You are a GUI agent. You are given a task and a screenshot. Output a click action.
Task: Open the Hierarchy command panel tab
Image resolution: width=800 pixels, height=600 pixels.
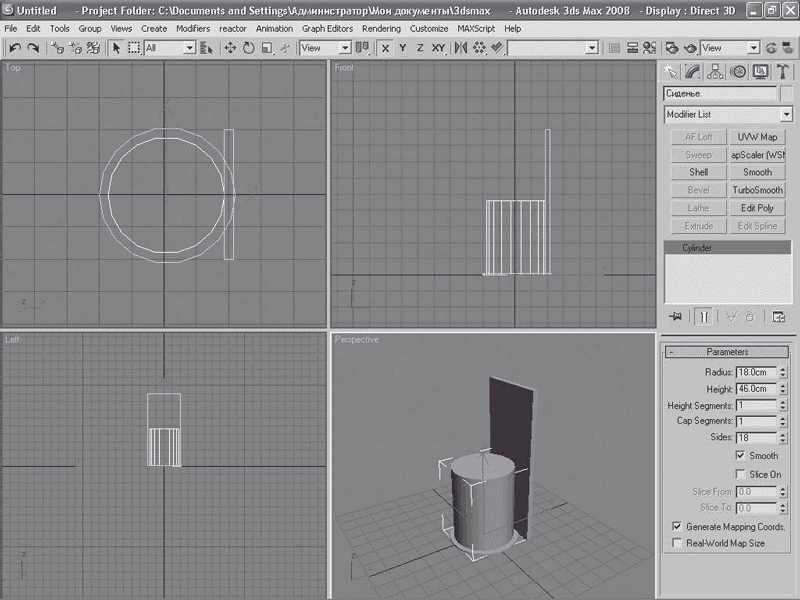[x=715, y=71]
